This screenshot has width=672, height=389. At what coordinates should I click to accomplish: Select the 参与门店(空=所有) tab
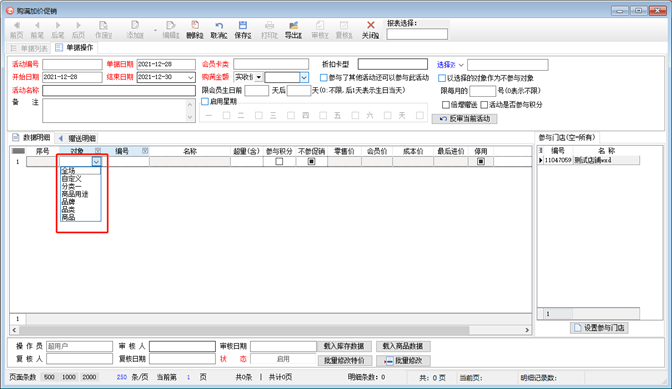[567, 138]
